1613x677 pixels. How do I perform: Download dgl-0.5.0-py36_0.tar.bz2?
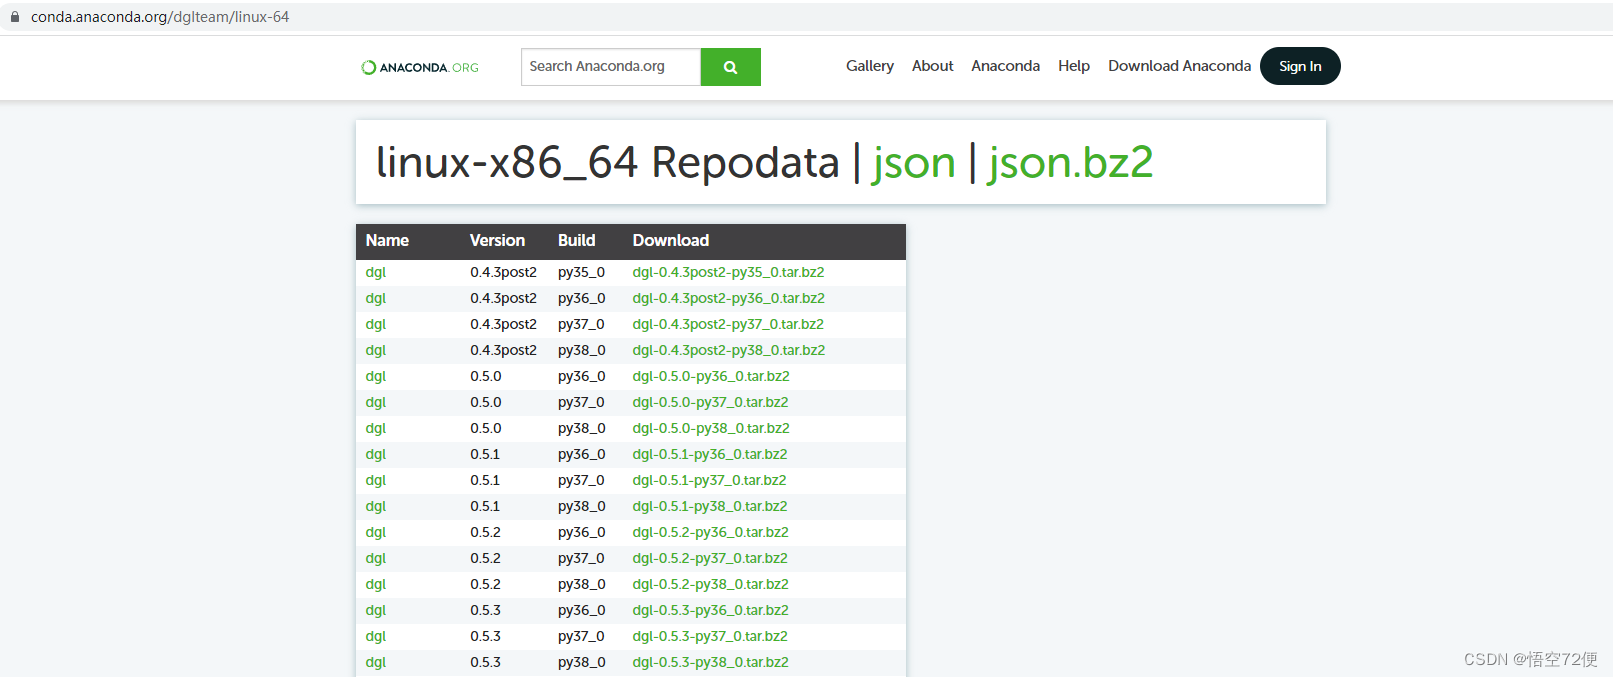[x=711, y=376]
